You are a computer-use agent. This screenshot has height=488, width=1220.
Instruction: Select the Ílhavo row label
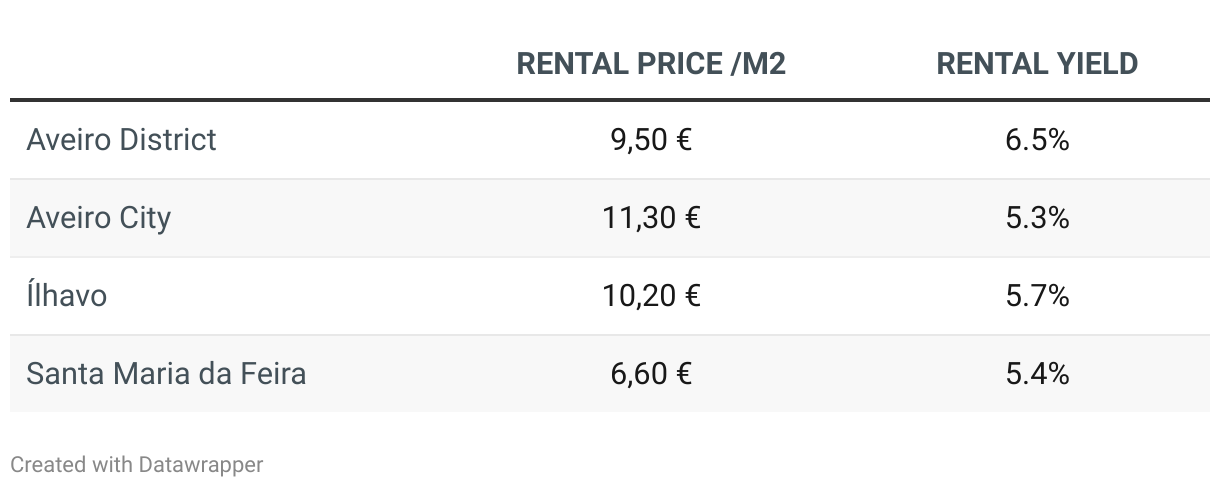click(x=66, y=296)
